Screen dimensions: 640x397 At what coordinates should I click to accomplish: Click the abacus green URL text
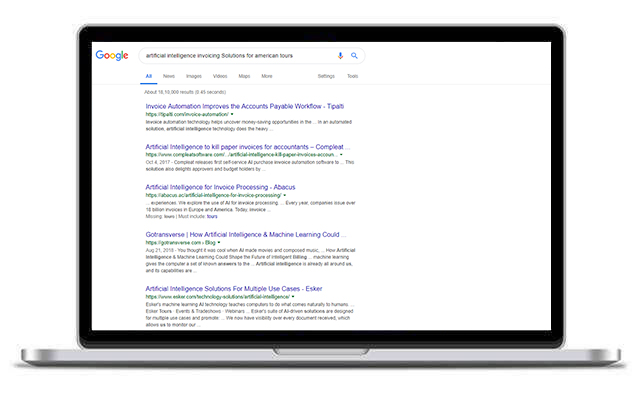tap(213, 195)
